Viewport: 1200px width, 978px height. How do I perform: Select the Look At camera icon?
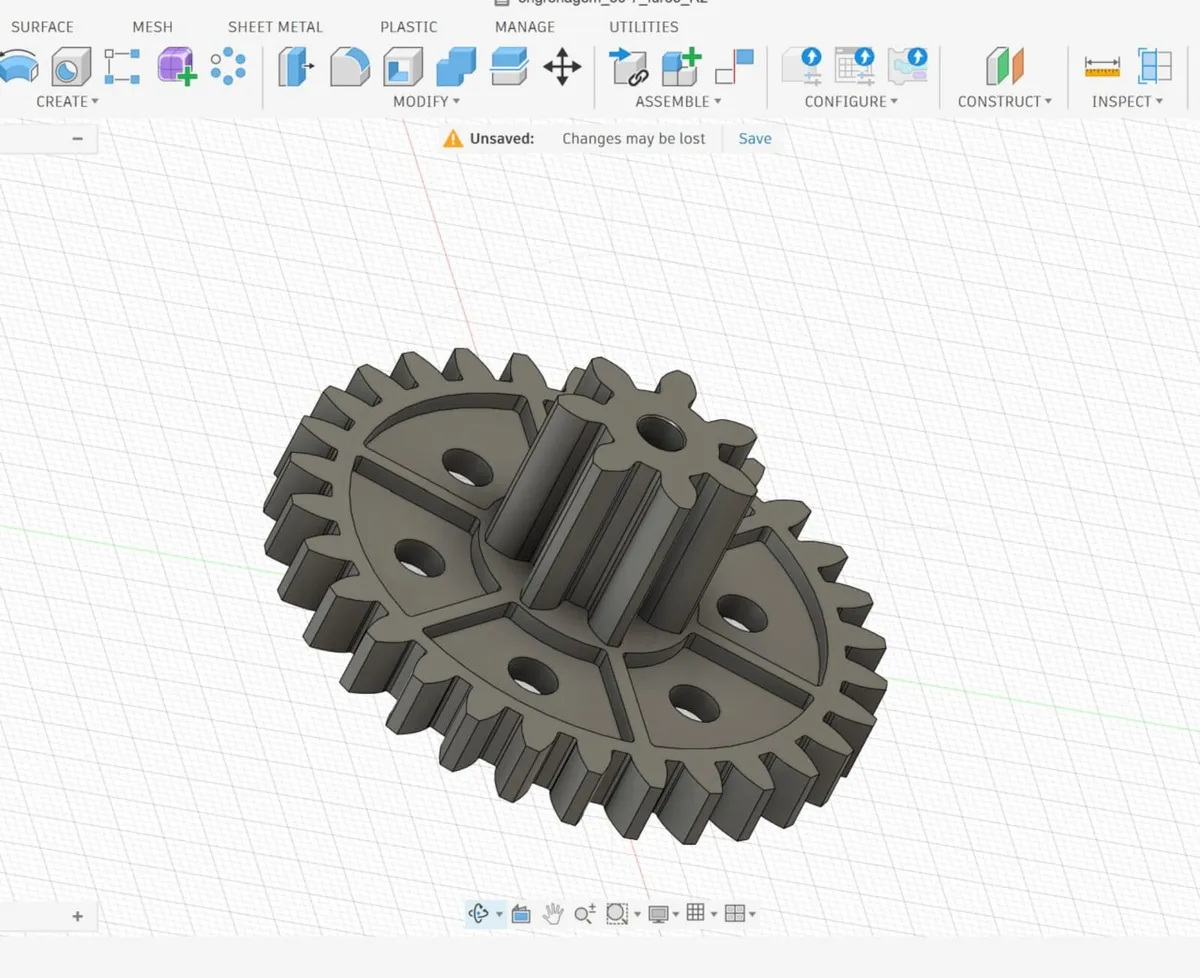(x=521, y=913)
